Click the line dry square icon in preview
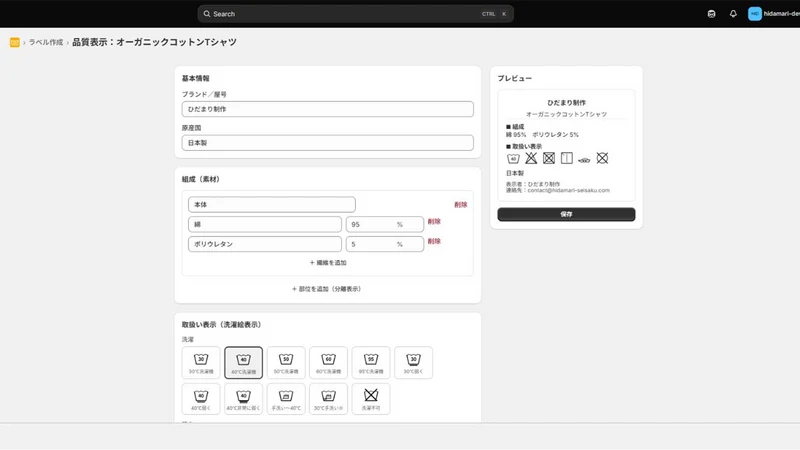The height and width of the screenshot is (450, 800). coord(567,158)
